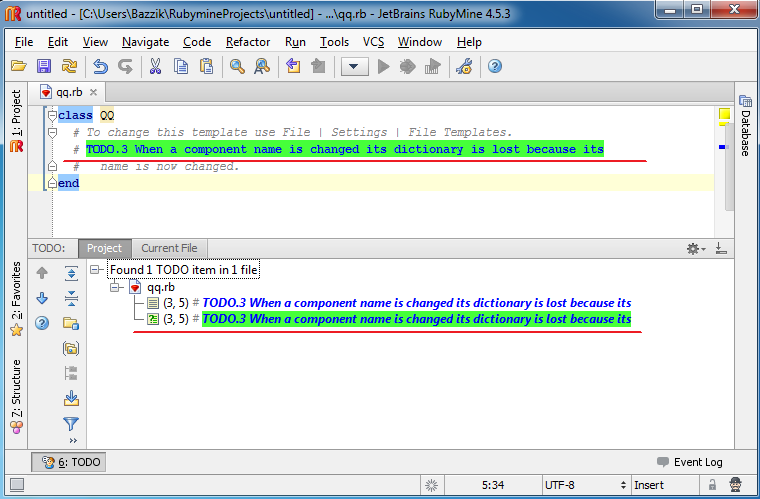Expand all TODO tree nodes
The image size is (760, 499).
coord(71,273)
